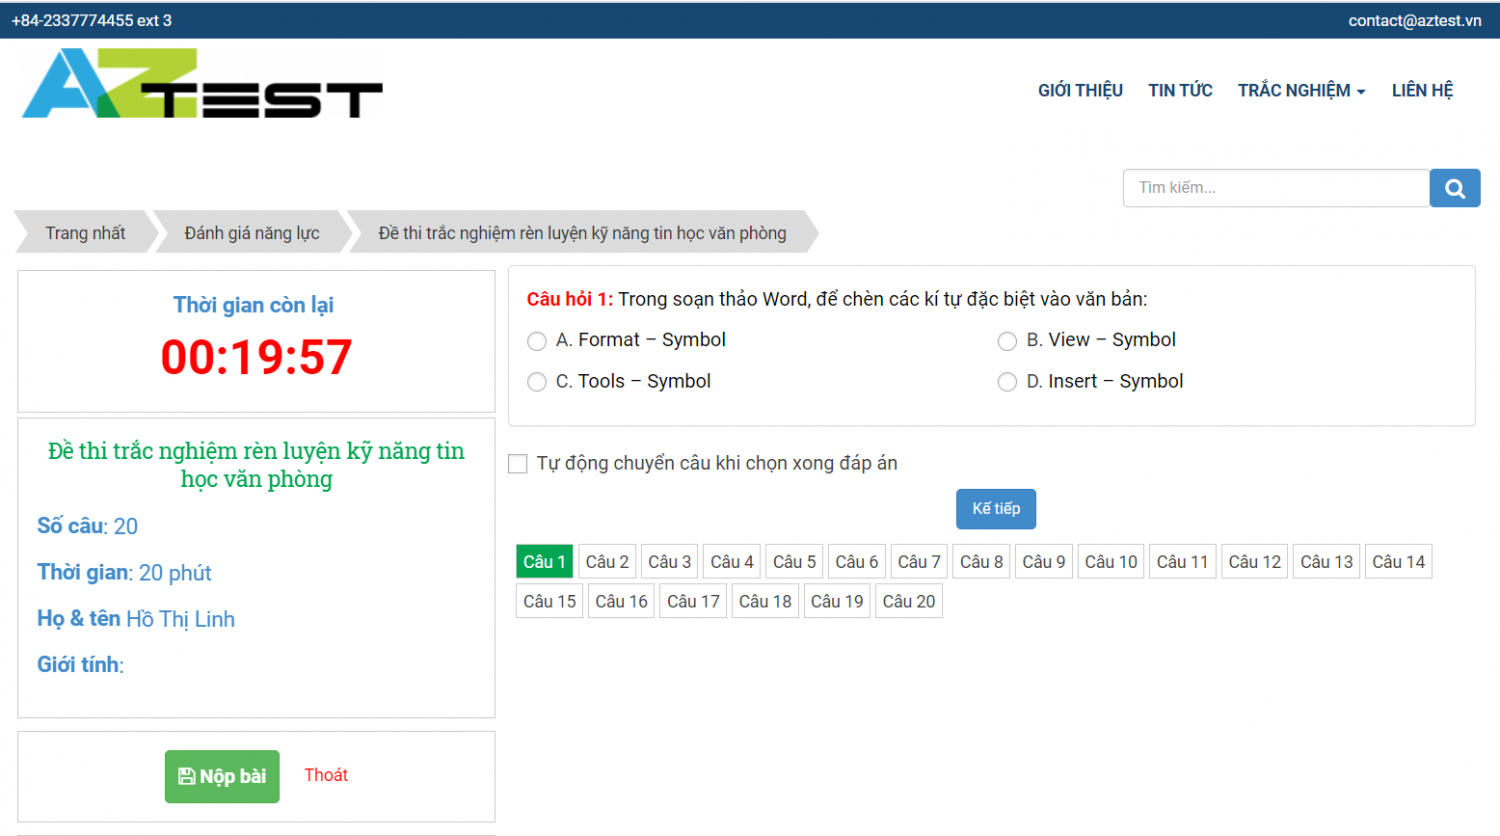
Task: Click the Số câu: 20 line
Action: coord(87,526)
